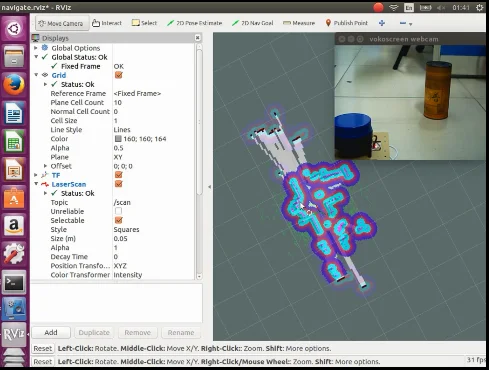Expand the TF display item
This screenshot has width=489, height=370.
[x=36, y=175]
